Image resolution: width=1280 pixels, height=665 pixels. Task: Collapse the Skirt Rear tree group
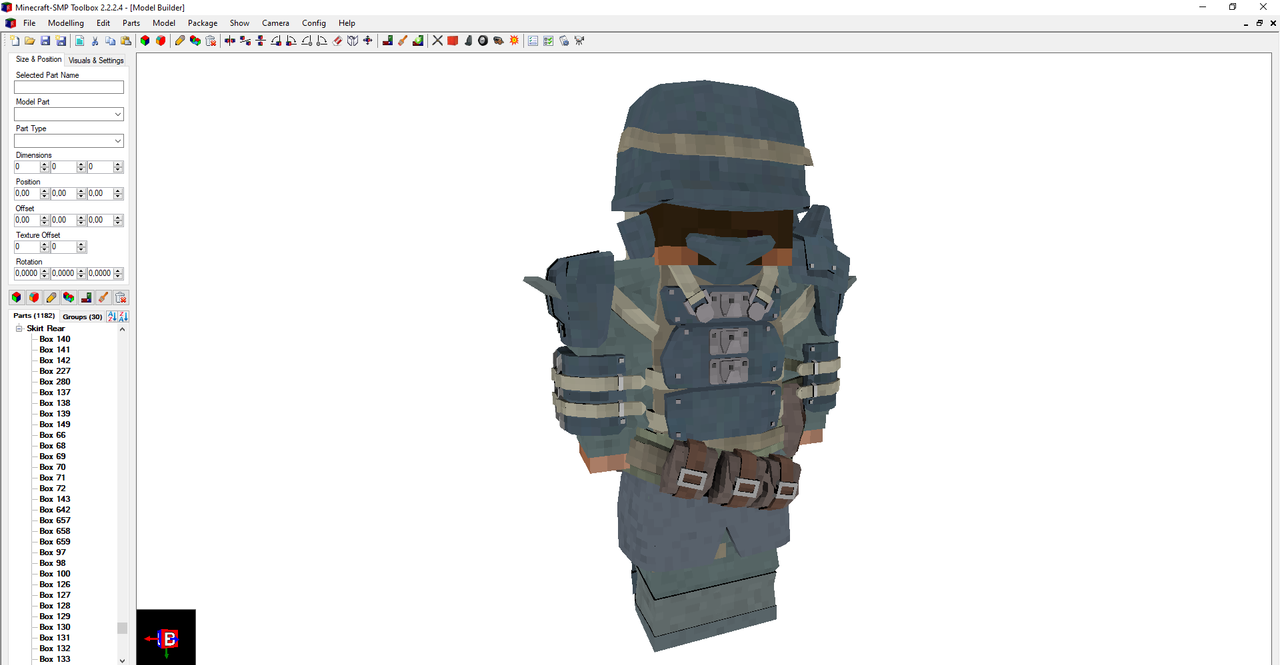click(x=19, y=328)
